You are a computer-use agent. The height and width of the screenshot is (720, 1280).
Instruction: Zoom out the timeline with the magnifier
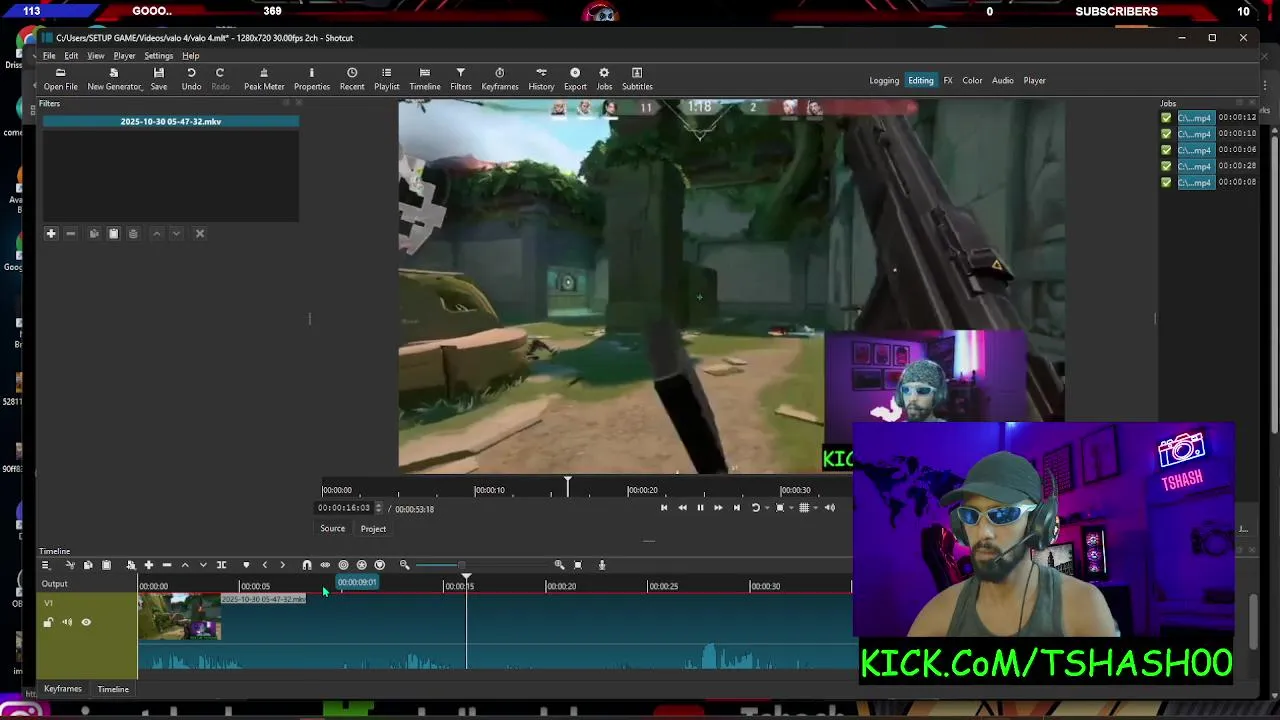click(405, 565)
